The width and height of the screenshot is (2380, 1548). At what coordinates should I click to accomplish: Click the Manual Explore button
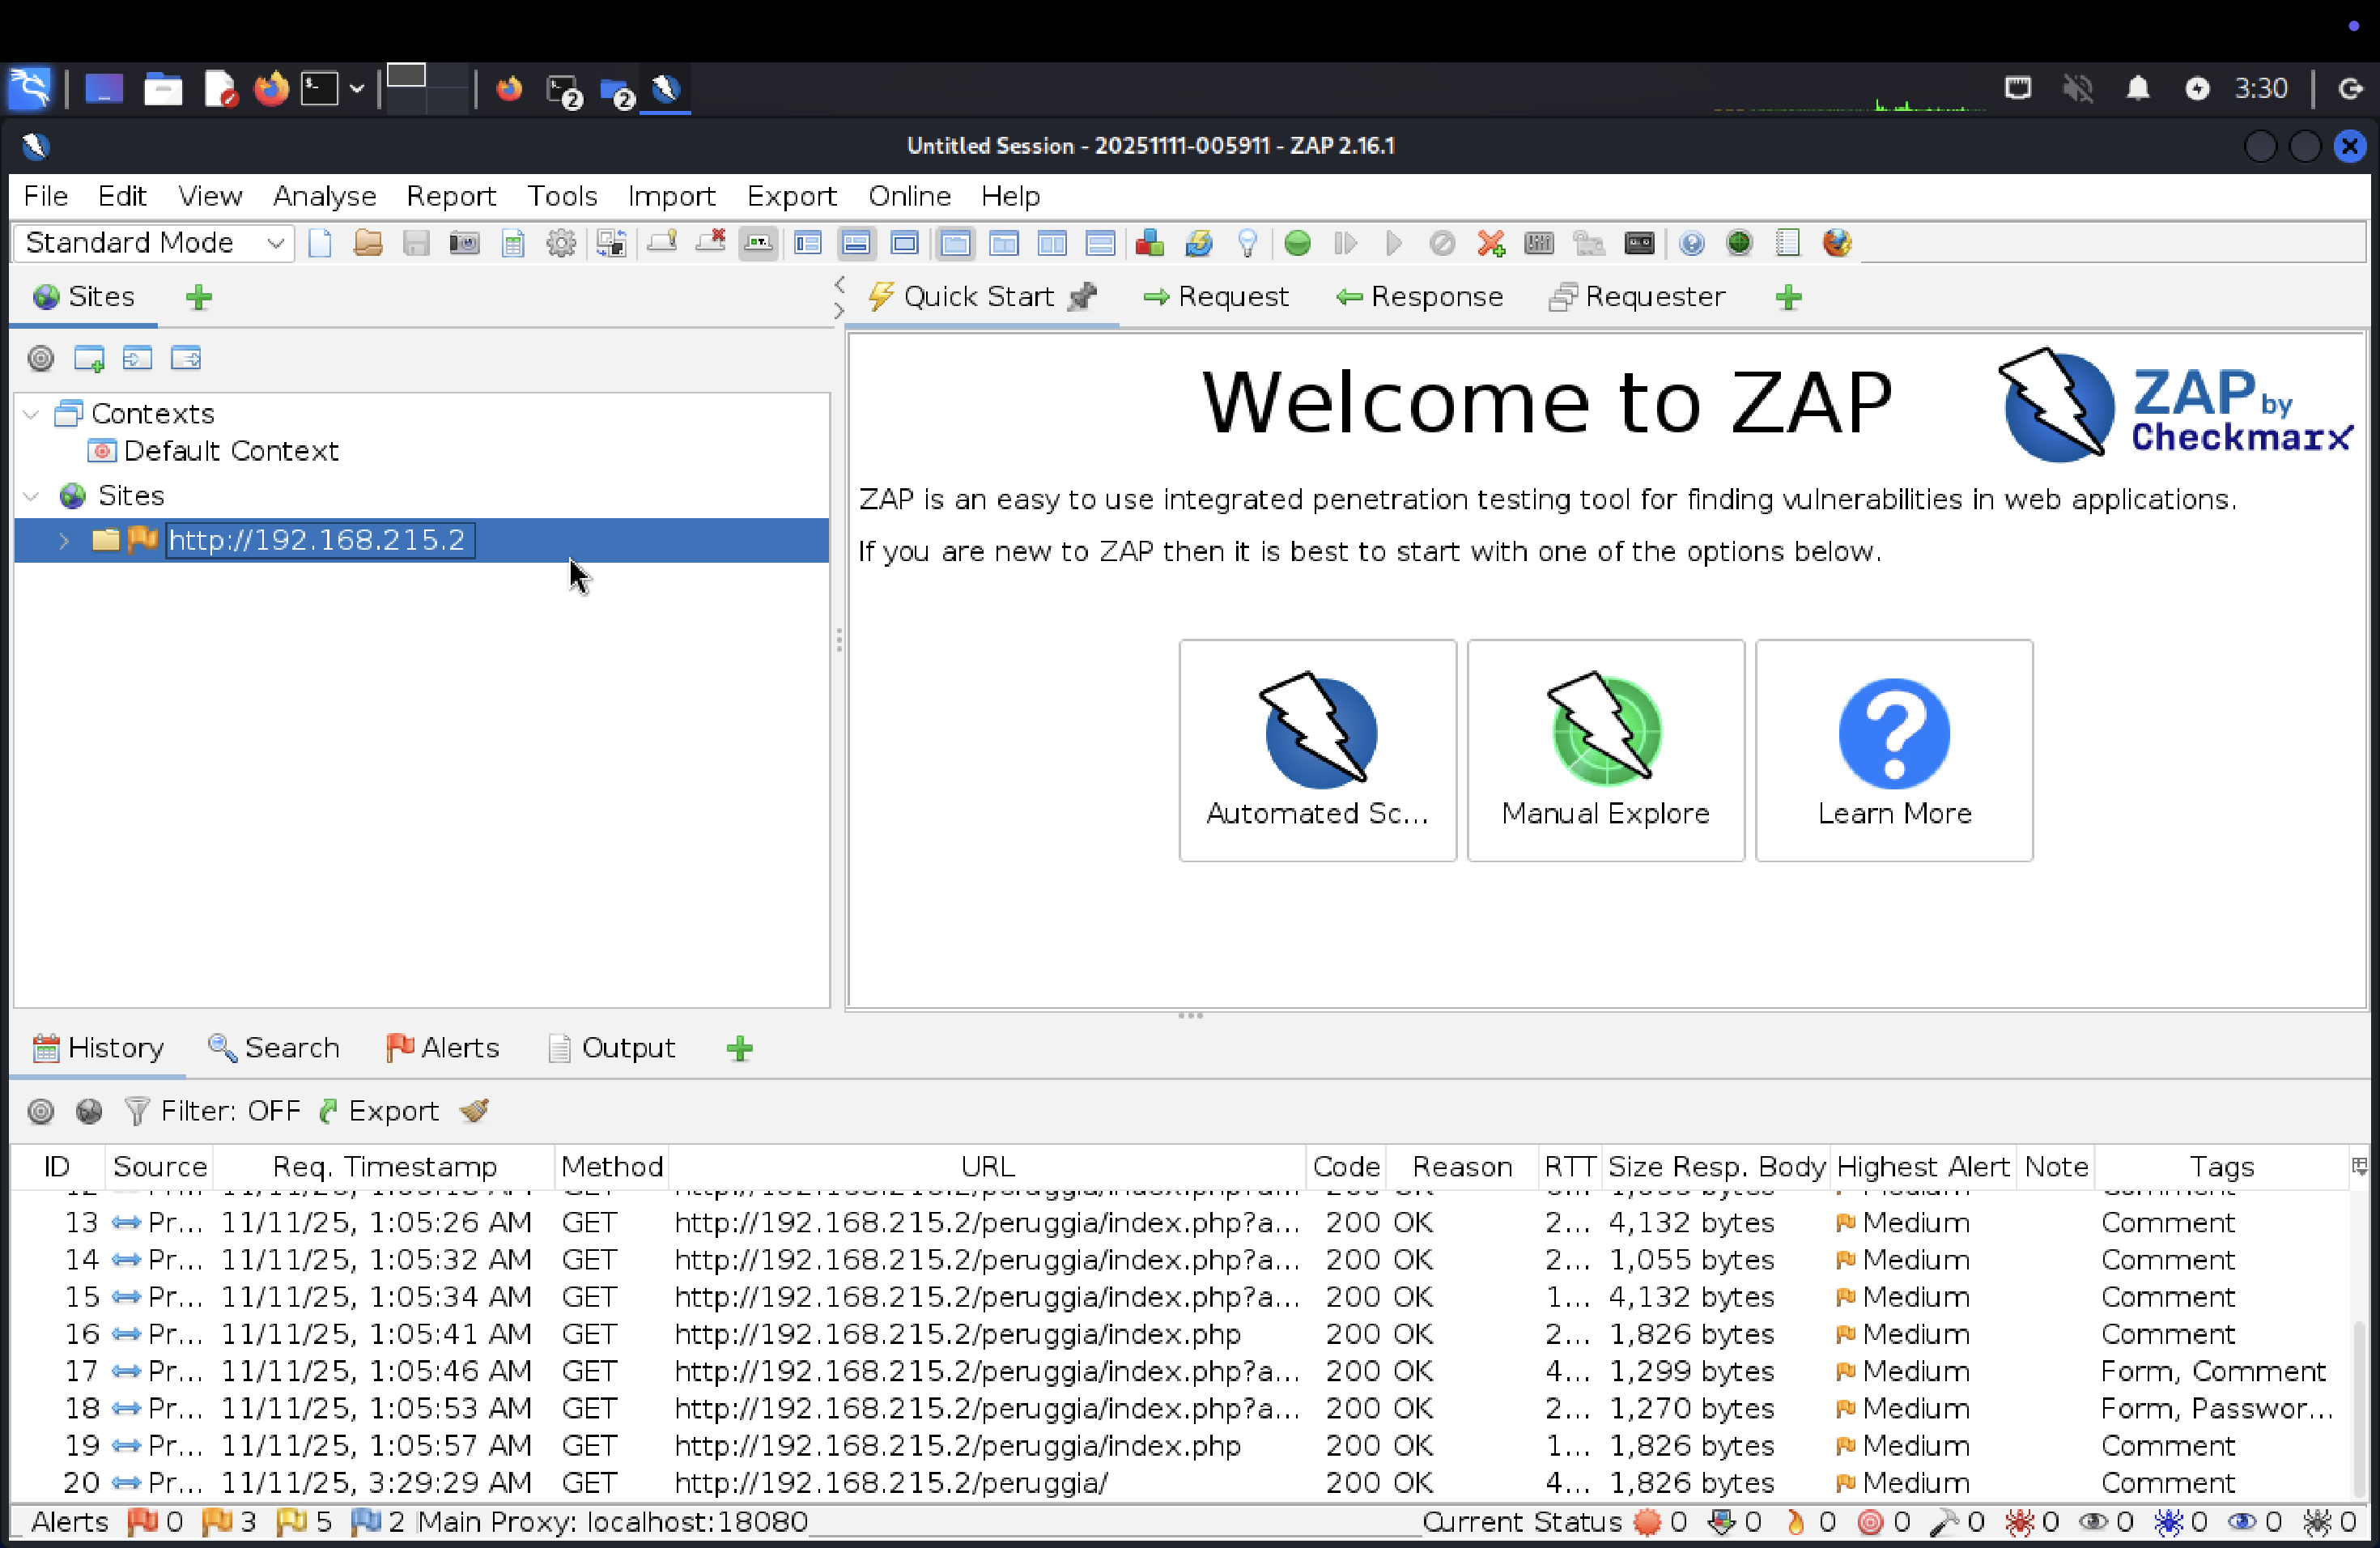pos(1605,750)
